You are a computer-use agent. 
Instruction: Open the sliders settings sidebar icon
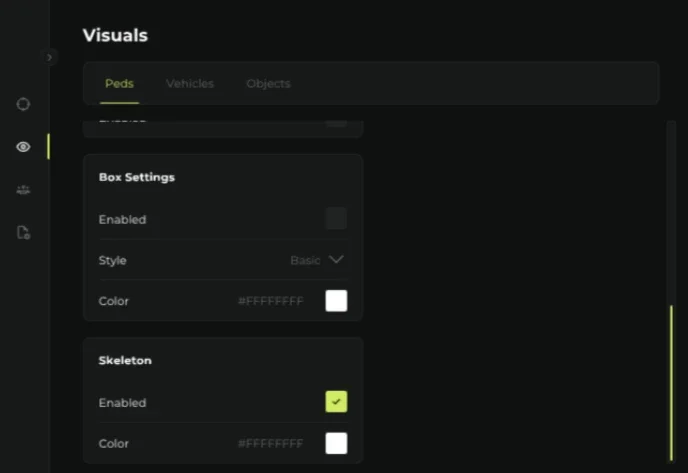coord(23,190)
